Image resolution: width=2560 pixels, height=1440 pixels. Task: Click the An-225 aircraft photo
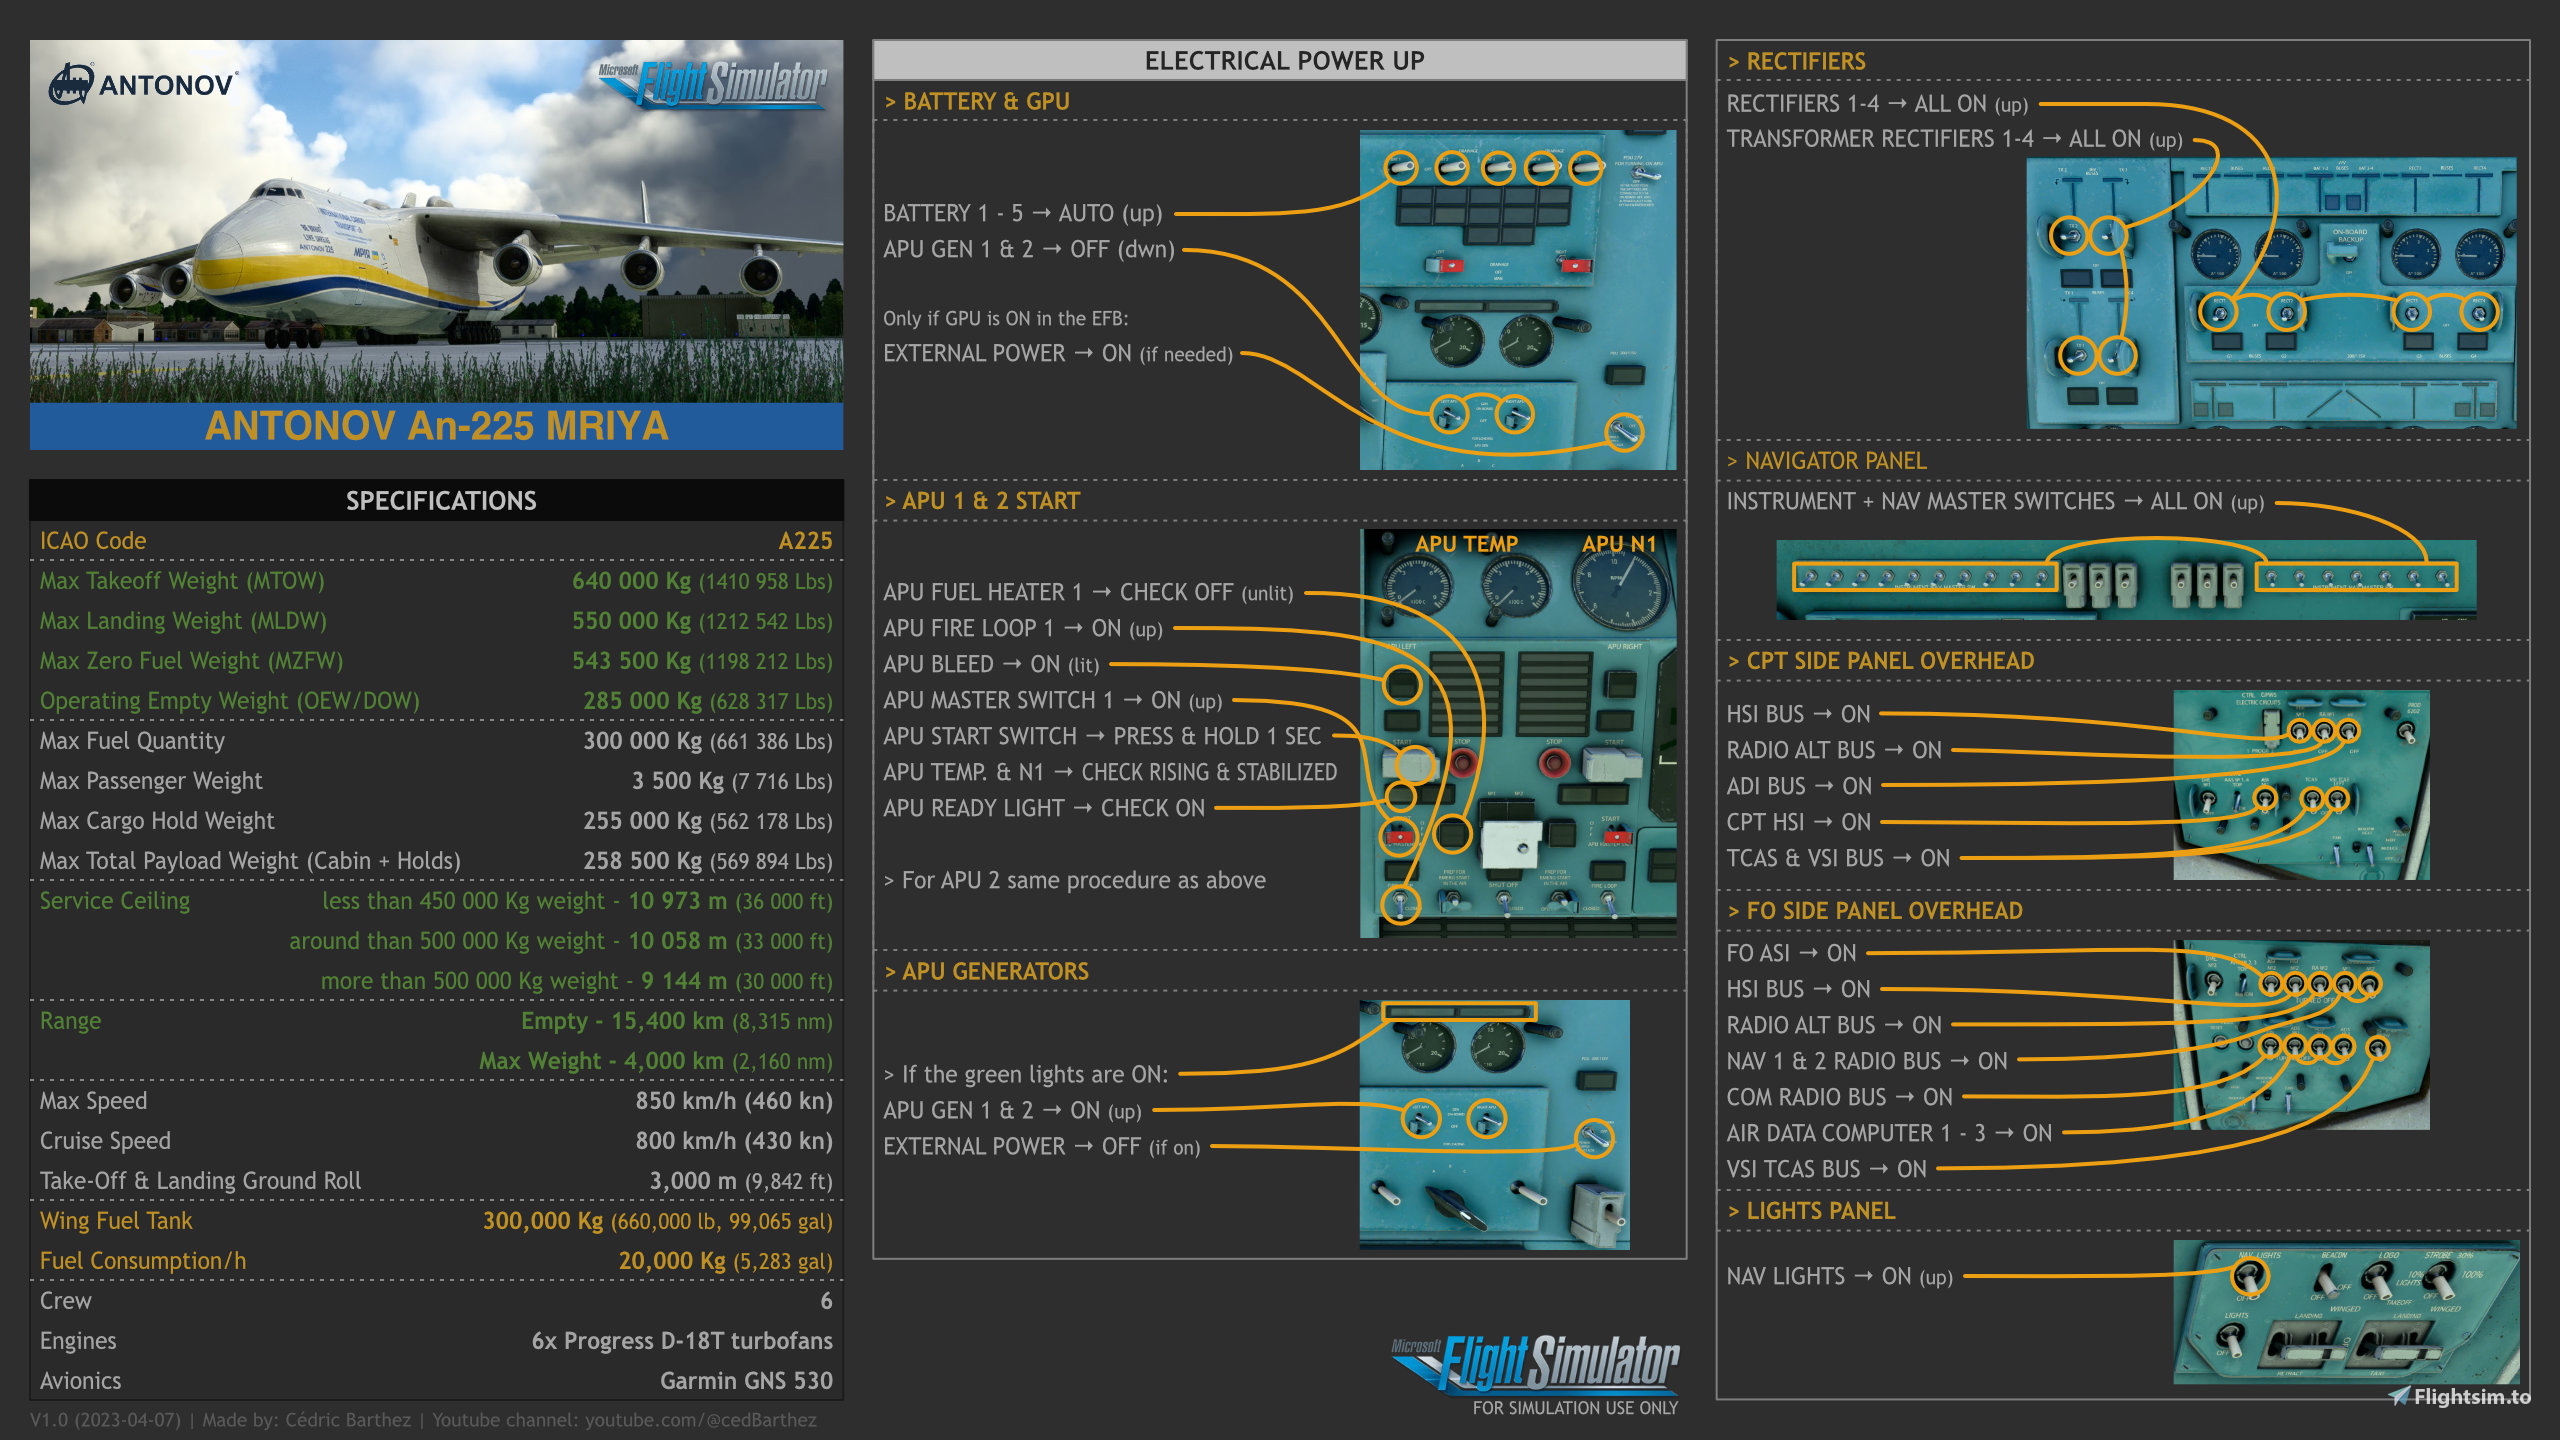[436, 221]
